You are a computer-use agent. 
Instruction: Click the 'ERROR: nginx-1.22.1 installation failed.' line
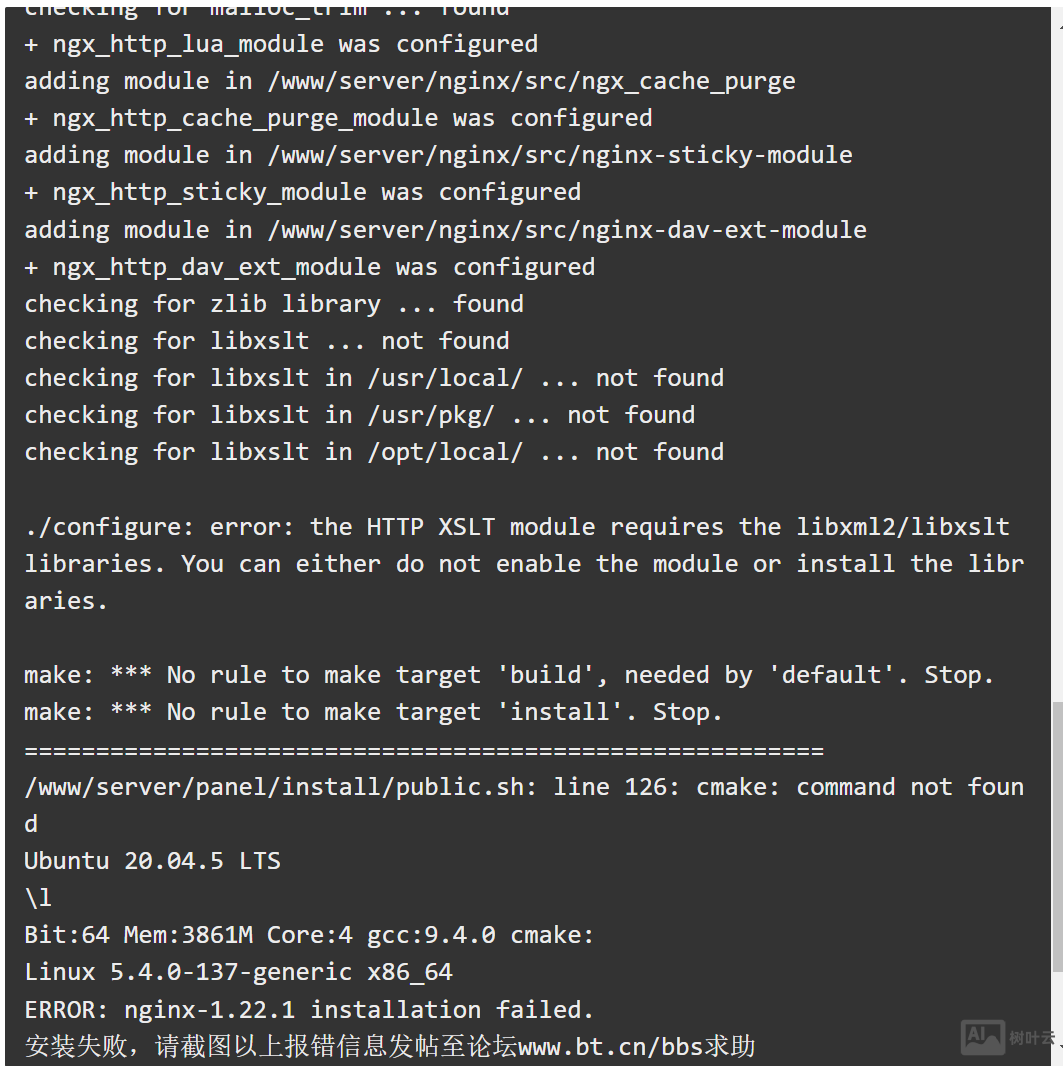click(309, 1009)
